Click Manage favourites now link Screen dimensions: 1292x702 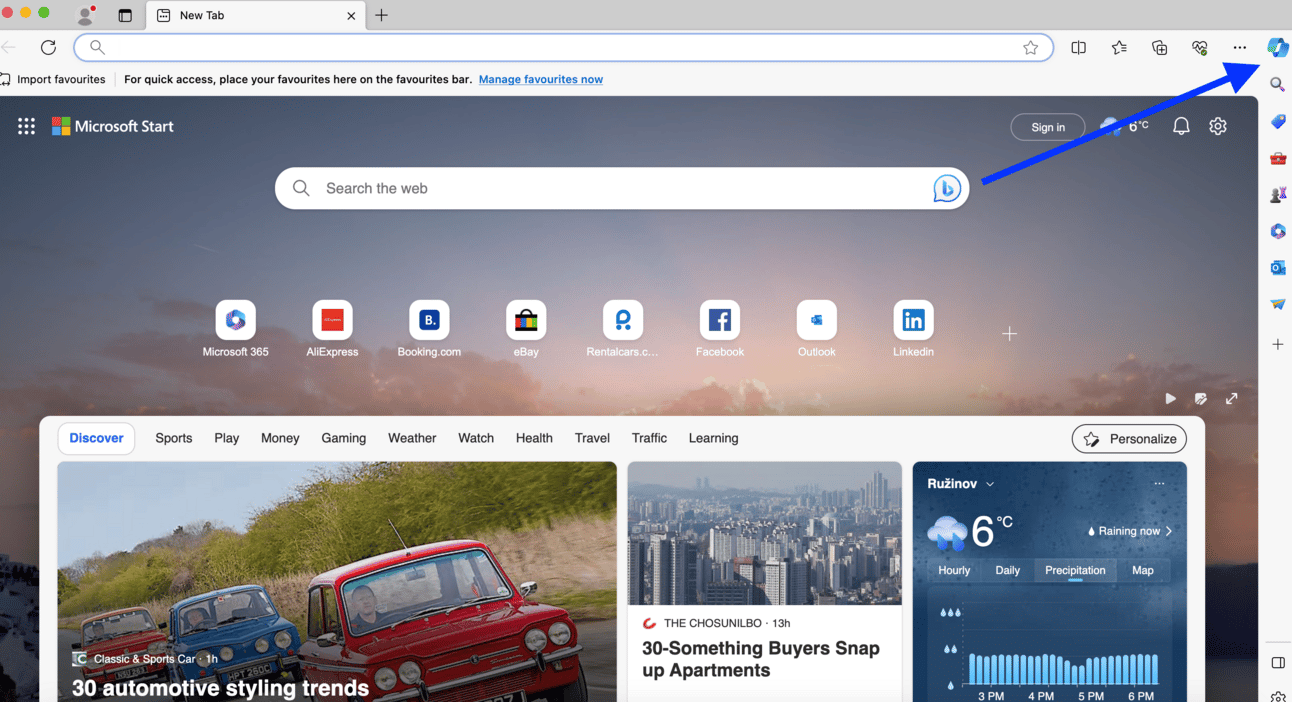point(541,79)
